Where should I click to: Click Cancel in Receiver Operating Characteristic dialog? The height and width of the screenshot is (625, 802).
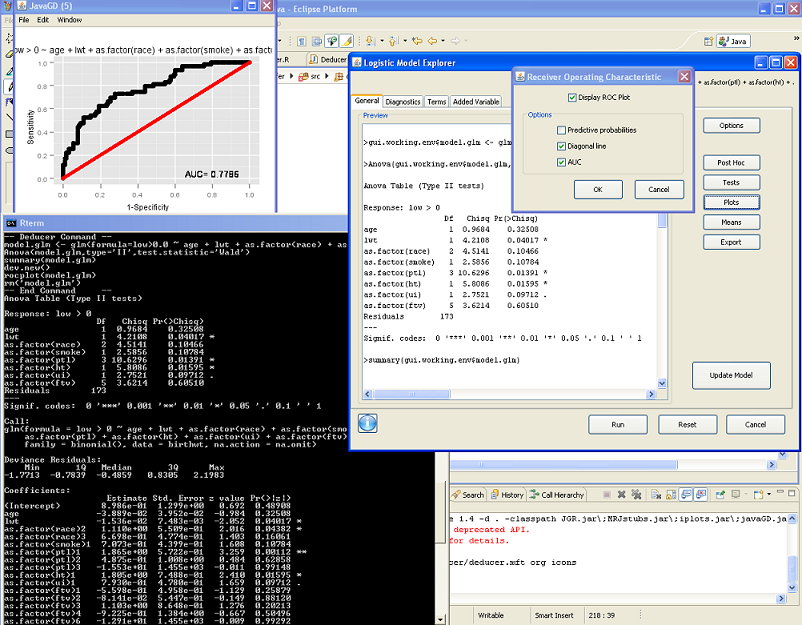pos(659,189)
